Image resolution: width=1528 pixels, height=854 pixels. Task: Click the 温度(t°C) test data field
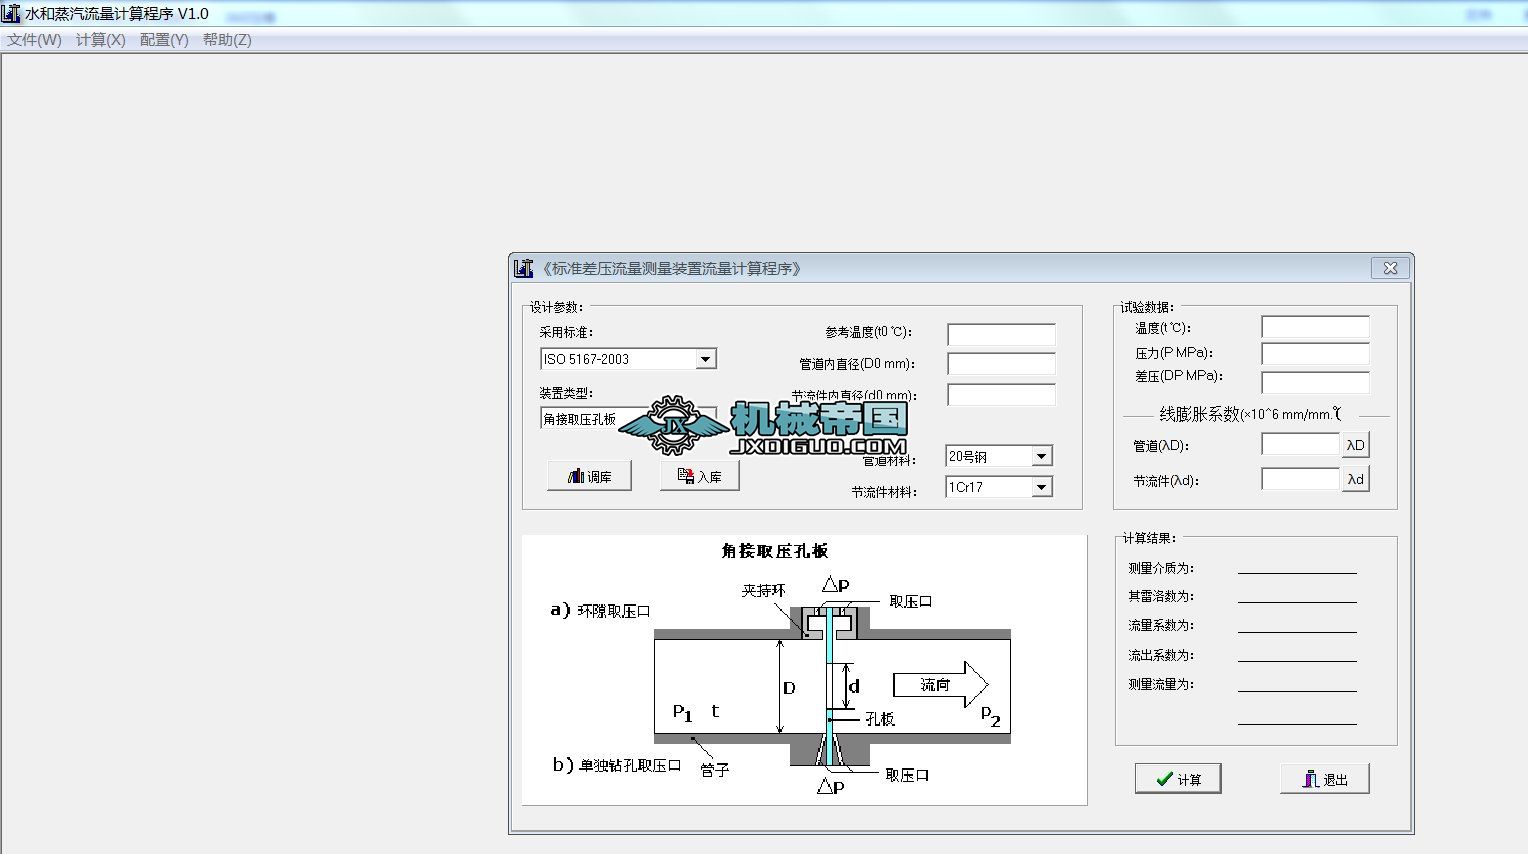tap(1315, 326)
